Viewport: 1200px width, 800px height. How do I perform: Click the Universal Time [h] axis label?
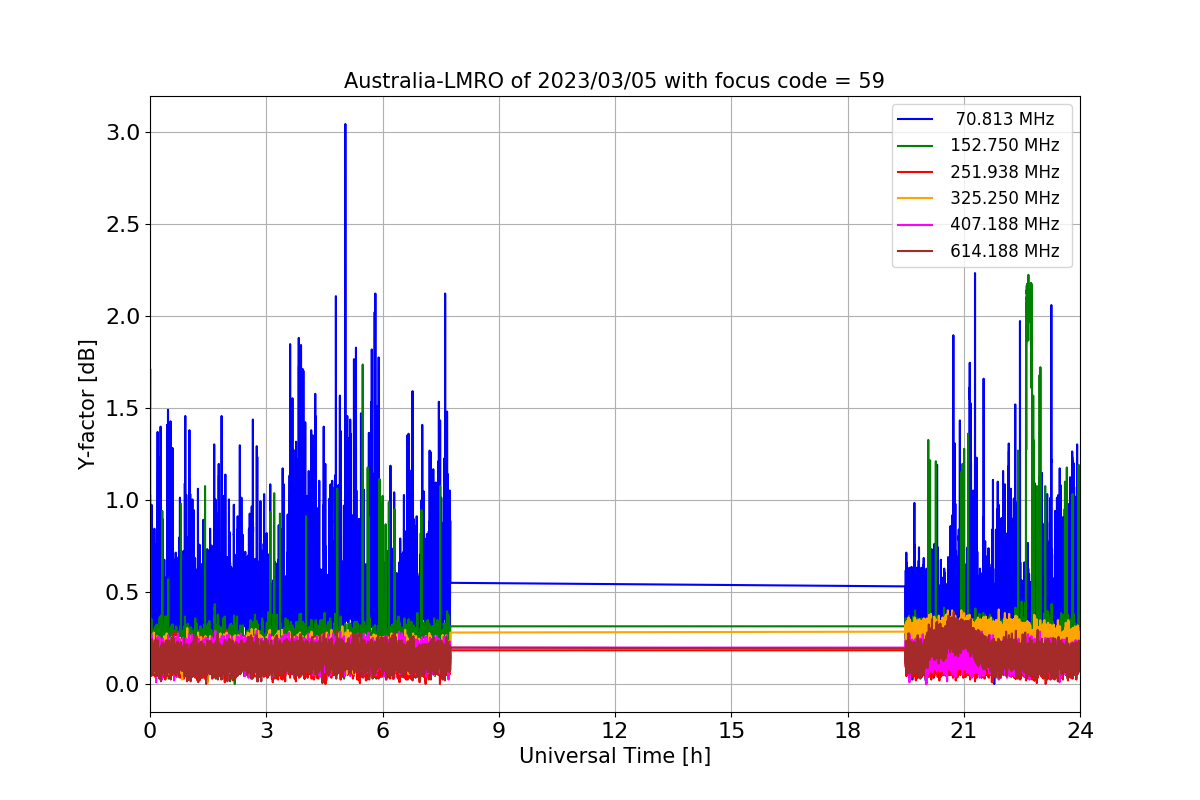[614, 757]
